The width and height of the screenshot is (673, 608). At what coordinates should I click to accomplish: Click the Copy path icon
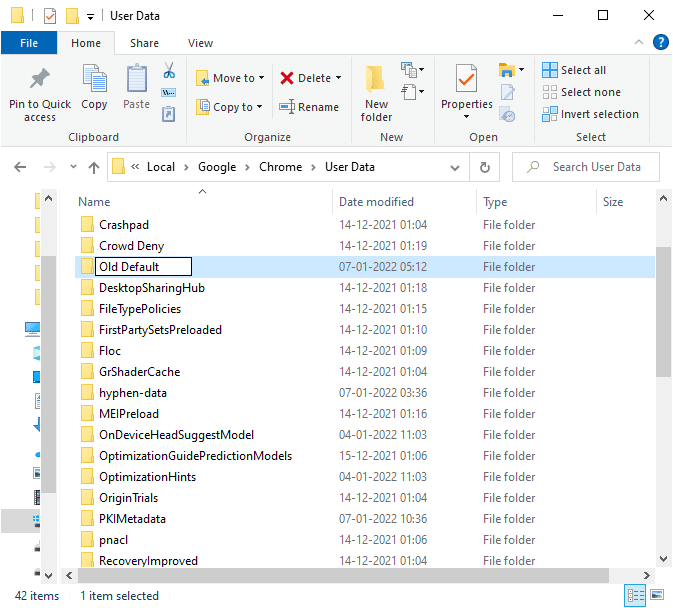[169, 93]
